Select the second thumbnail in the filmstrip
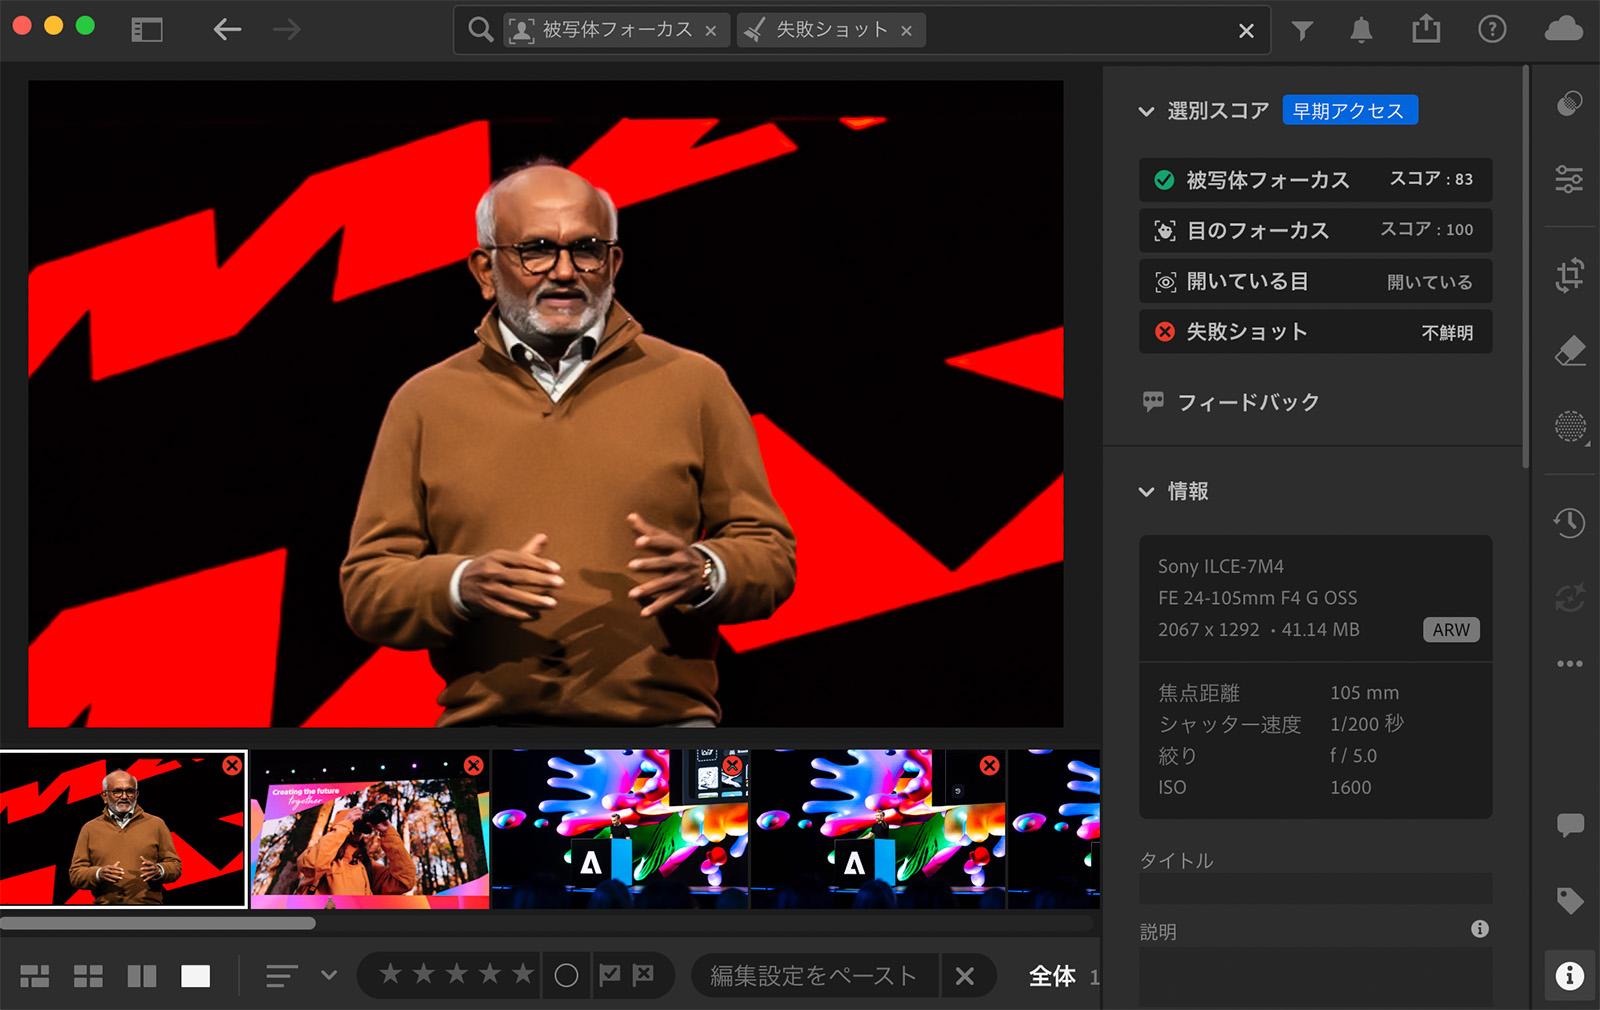1600x1010 pixels. point(370,828)
